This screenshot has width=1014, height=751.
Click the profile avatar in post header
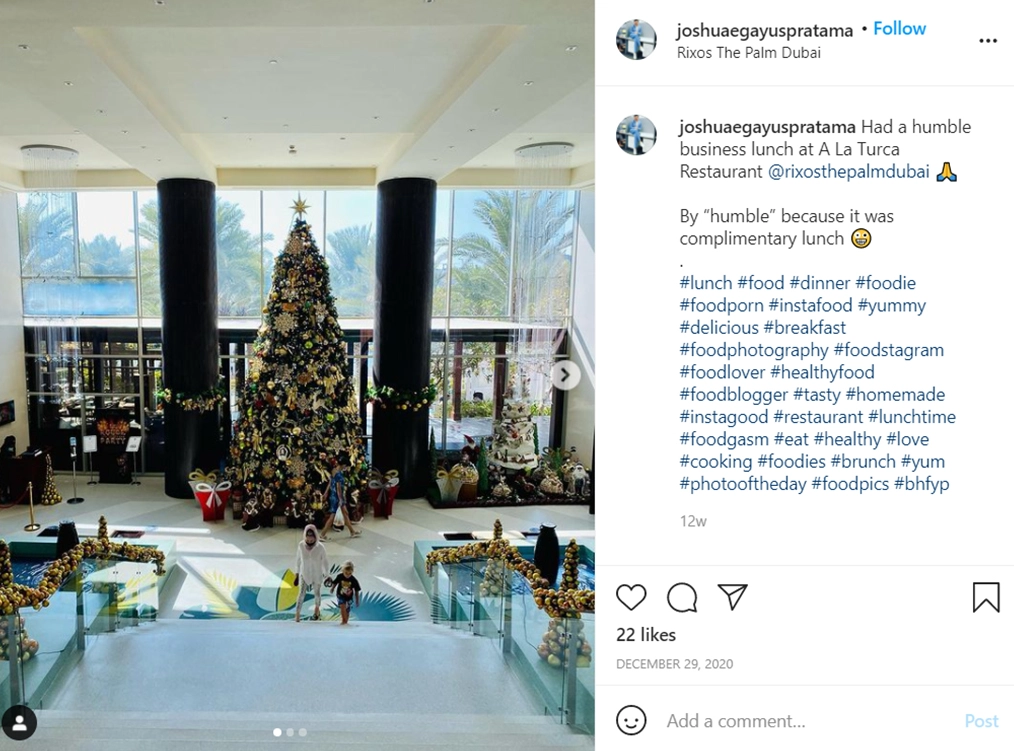pyautogui.click(x=636, y=39)
